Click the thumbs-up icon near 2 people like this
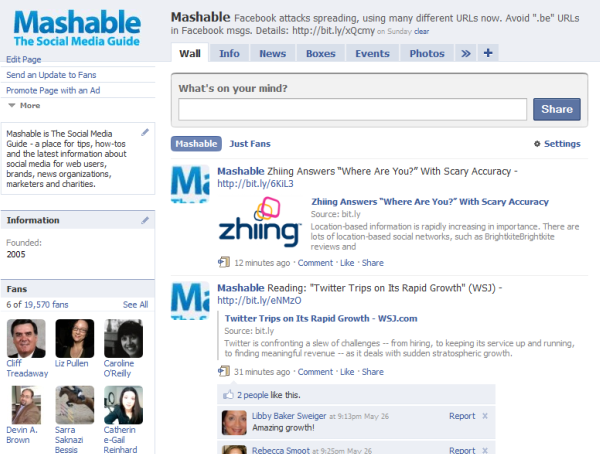 (228, 395)
